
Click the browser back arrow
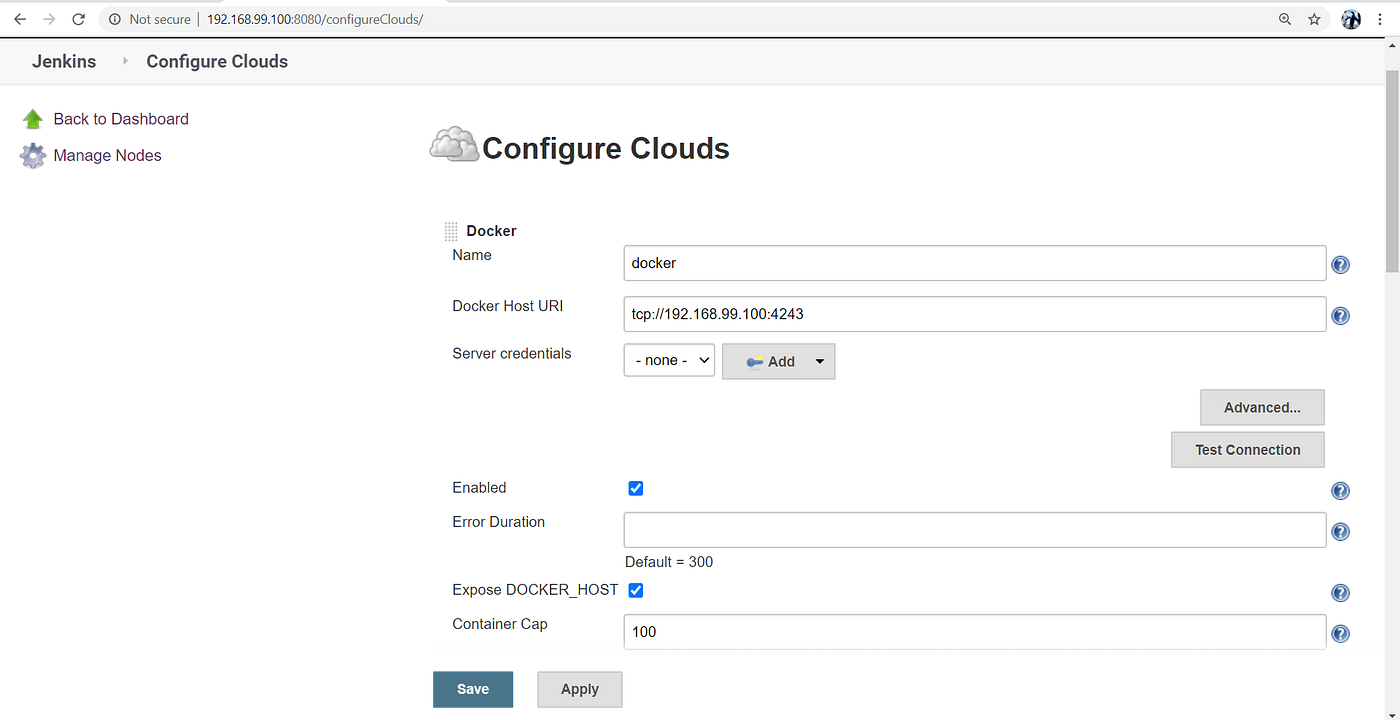click(x=20, y=19)
